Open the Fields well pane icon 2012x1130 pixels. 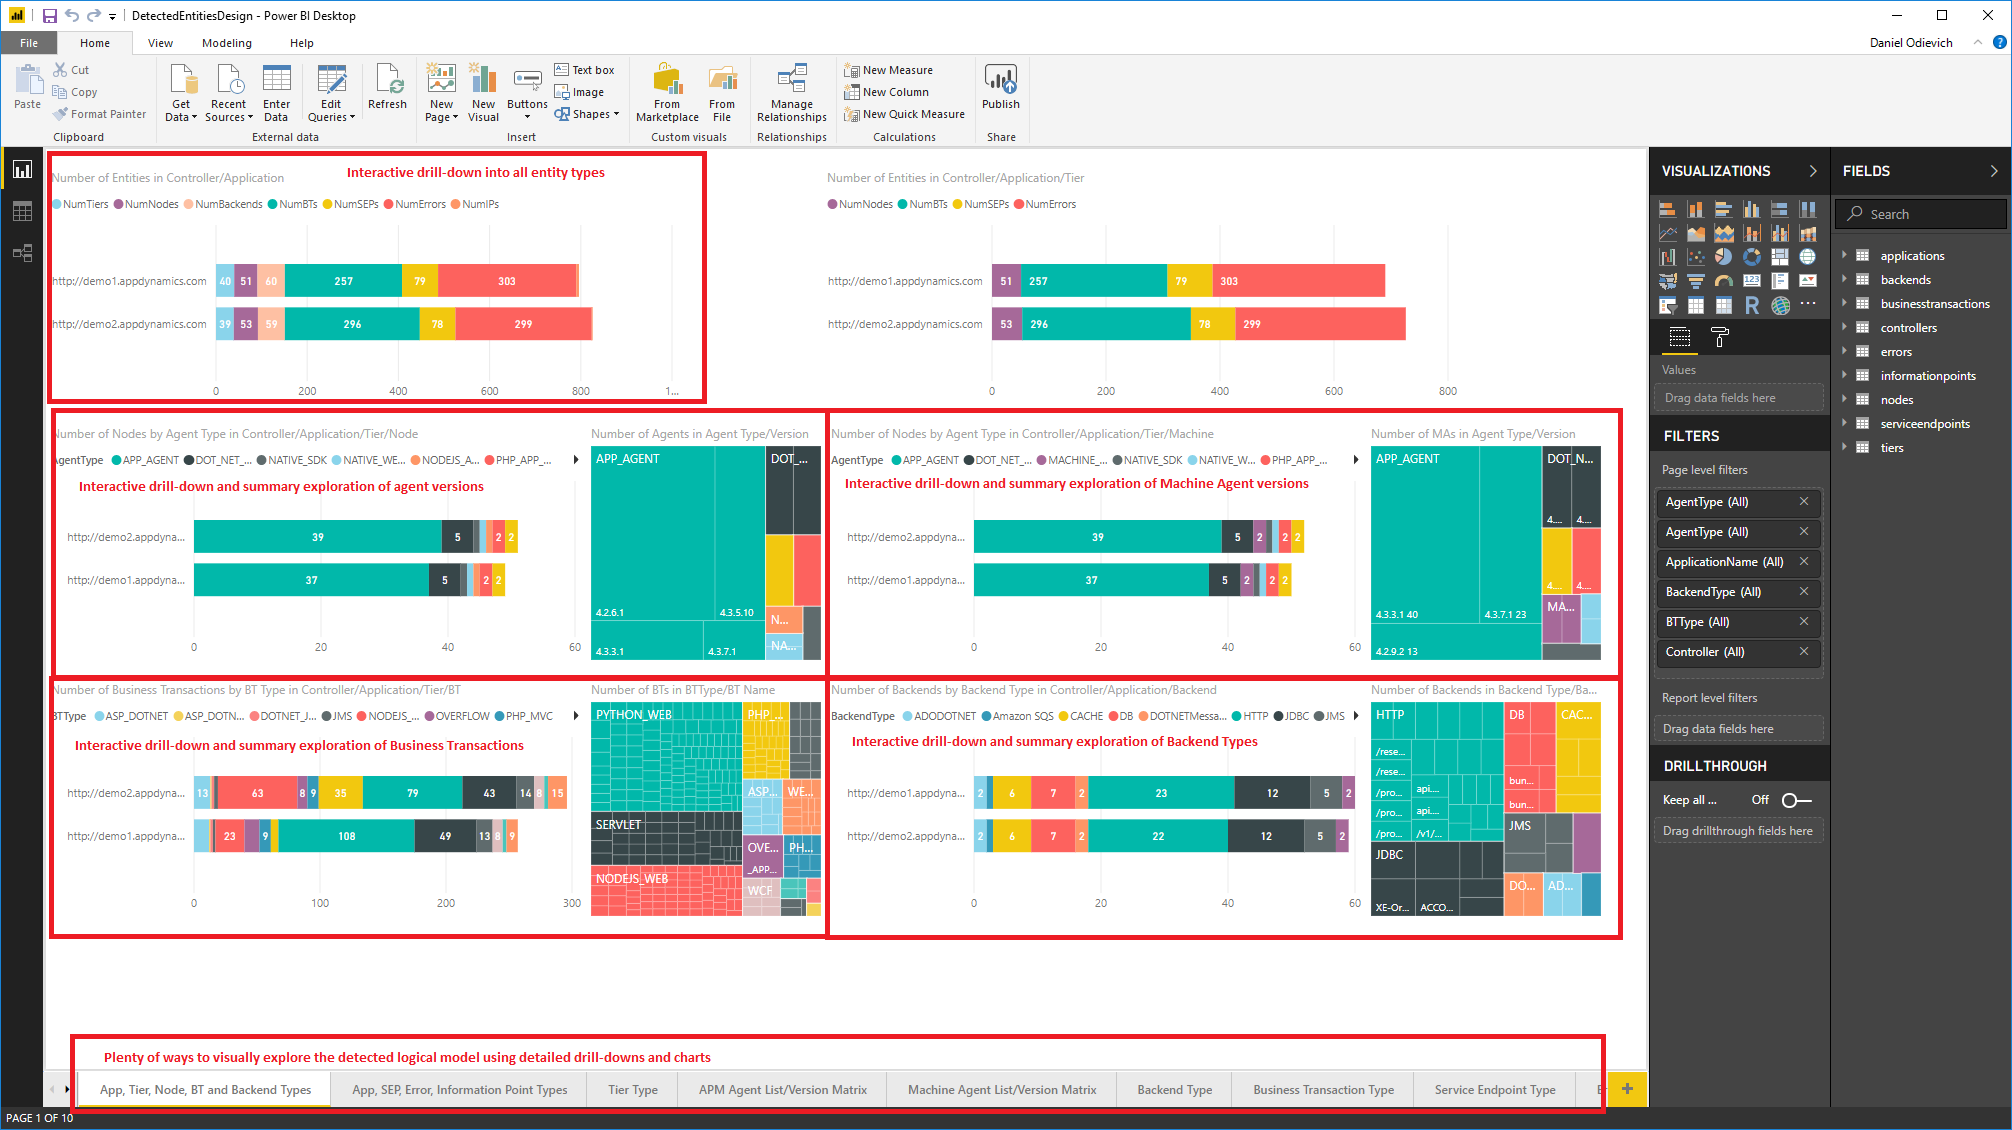tap(1680, 338)
